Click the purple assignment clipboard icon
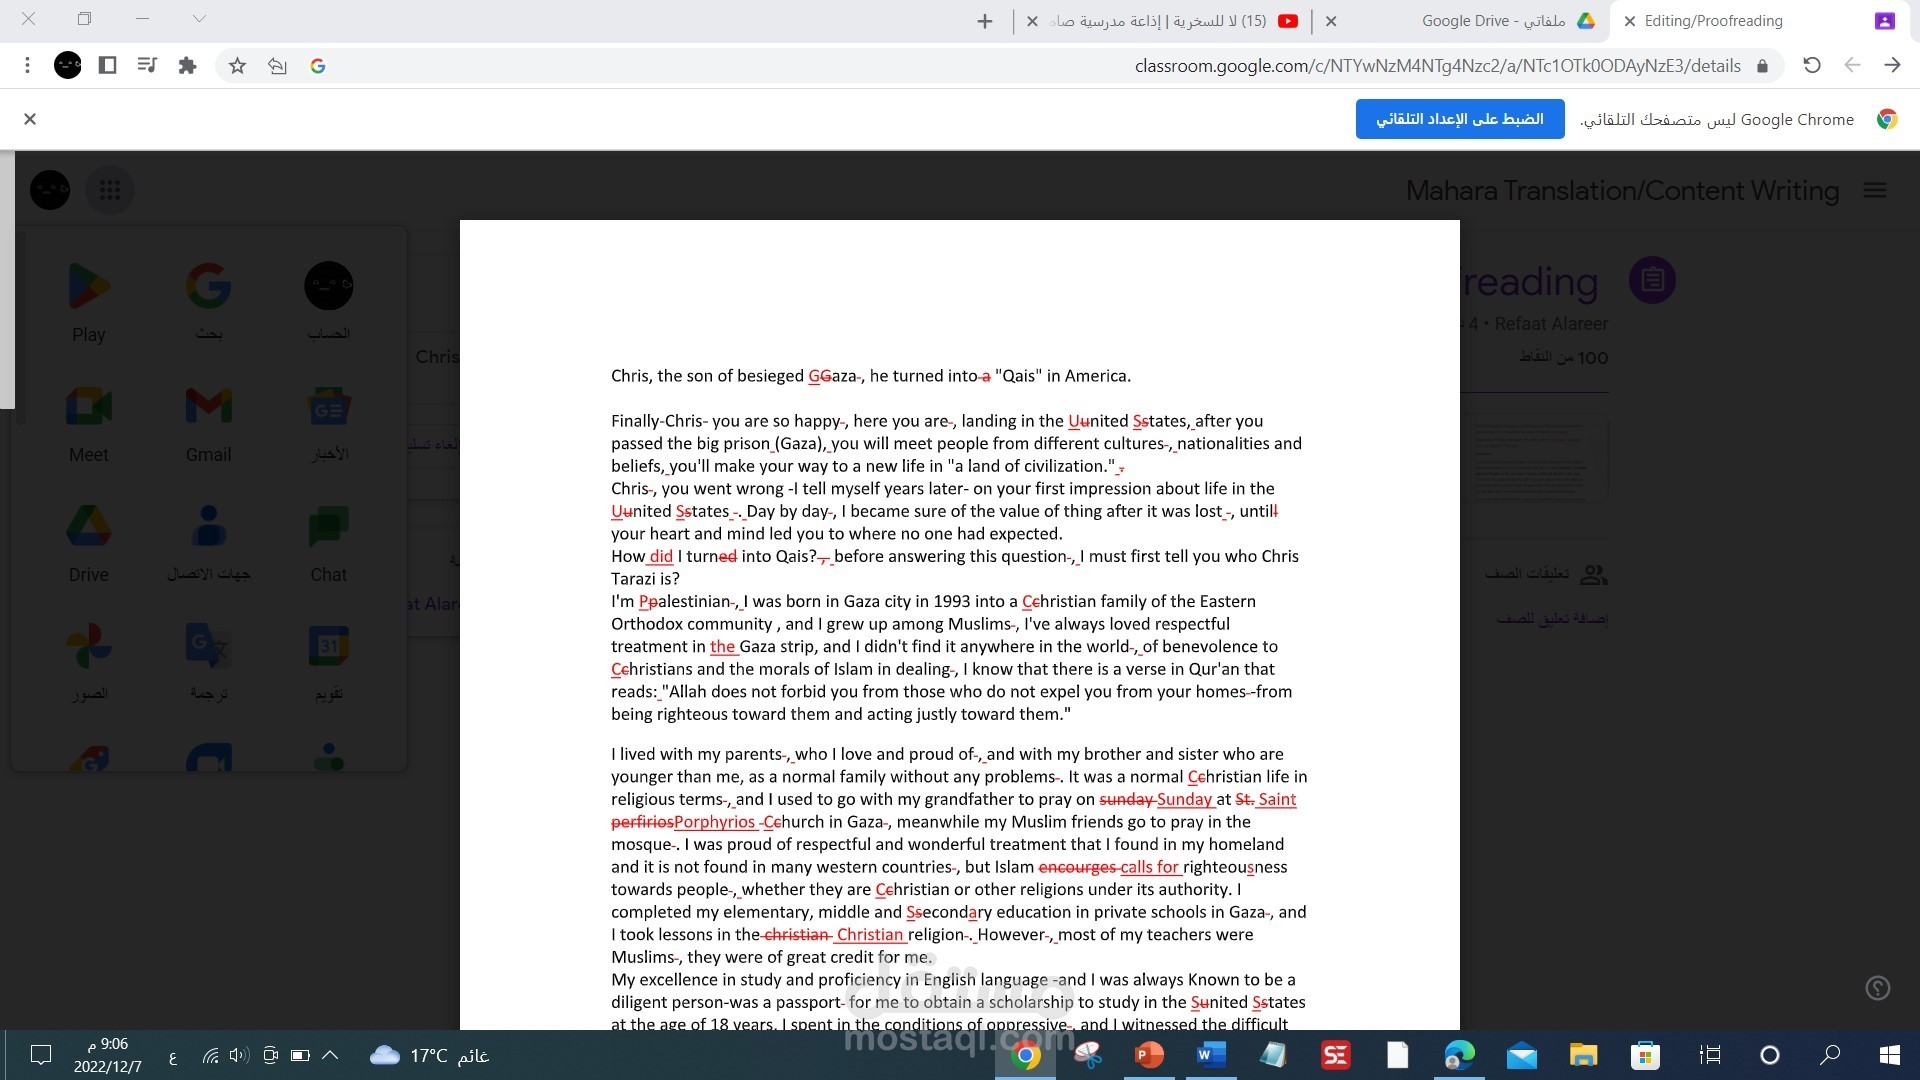The width and height of the screenshot is (1920, 1080). [x=1652, y=280]
